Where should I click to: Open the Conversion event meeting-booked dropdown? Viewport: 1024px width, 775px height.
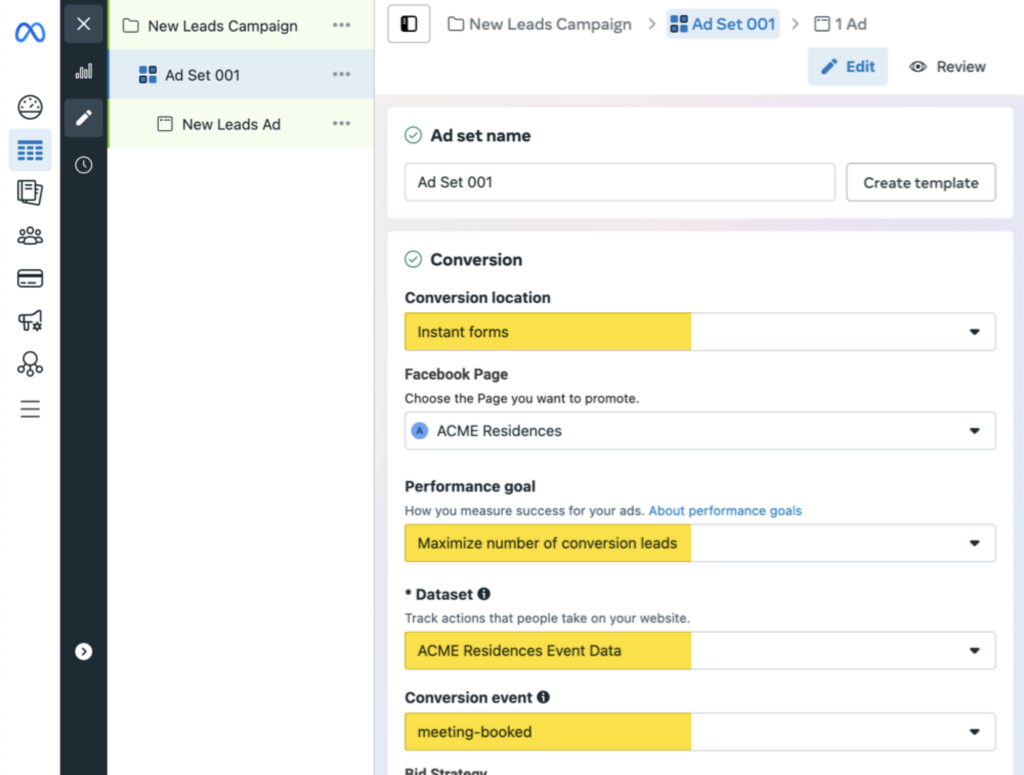pyautogui.click(x=700, y=732)
